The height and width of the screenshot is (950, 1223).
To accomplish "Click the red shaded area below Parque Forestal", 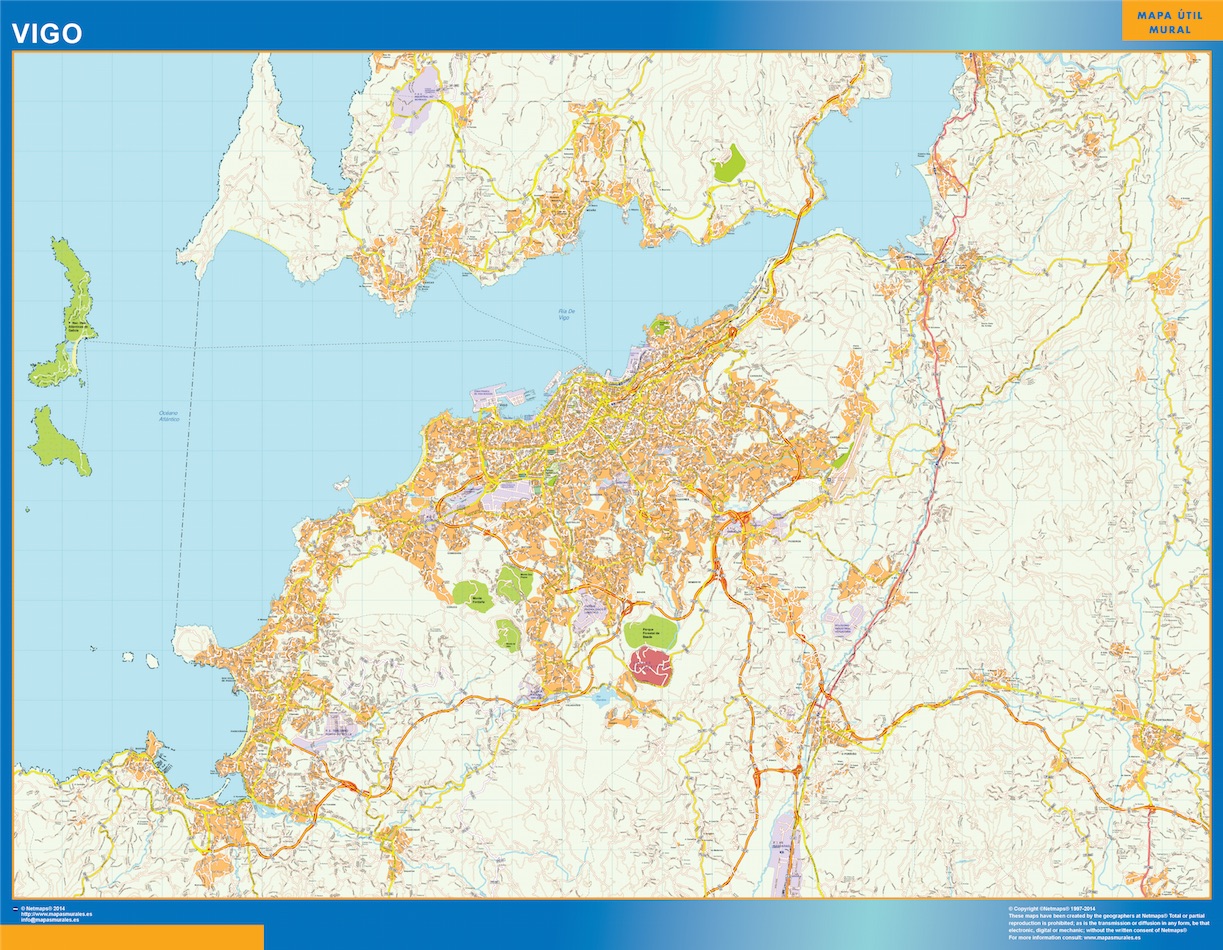I will coord(653,665).
